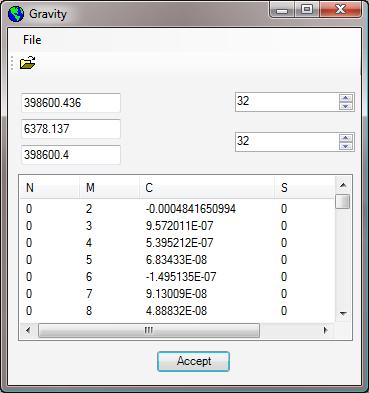Click M value 7 in the list
369x393 pixels.
(x=89, y=294)
